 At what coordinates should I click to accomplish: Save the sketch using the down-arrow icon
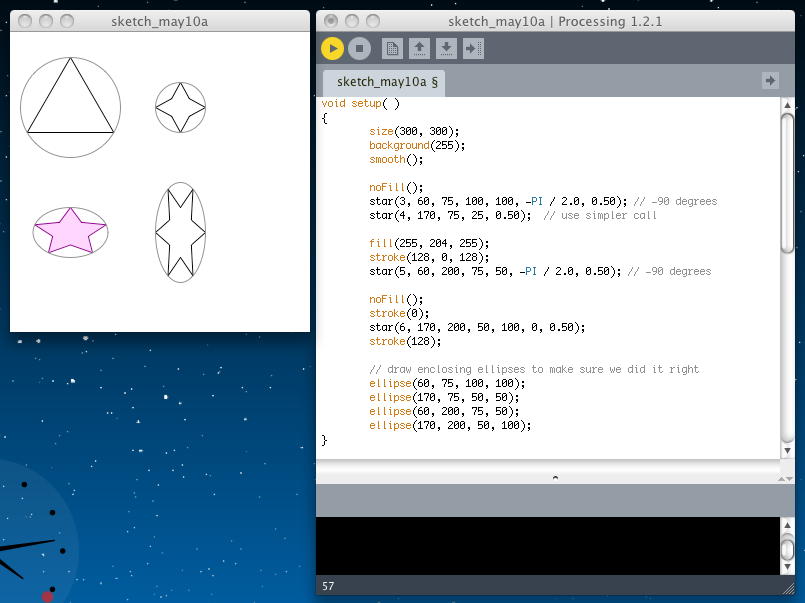click(x=447, y=48)
